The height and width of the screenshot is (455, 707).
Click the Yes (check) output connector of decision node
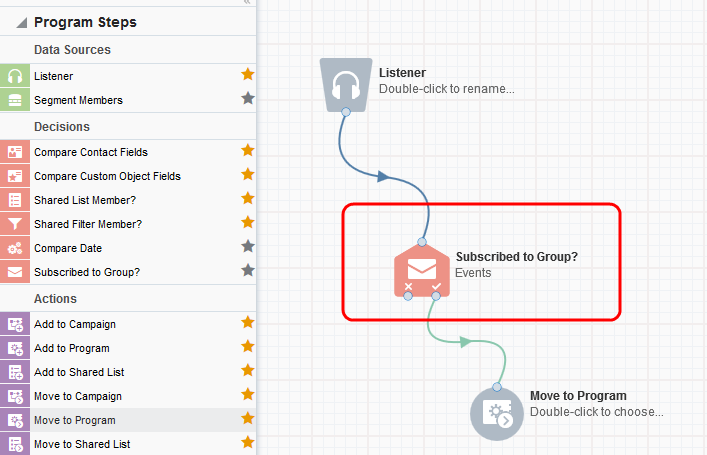coord(436,296)
